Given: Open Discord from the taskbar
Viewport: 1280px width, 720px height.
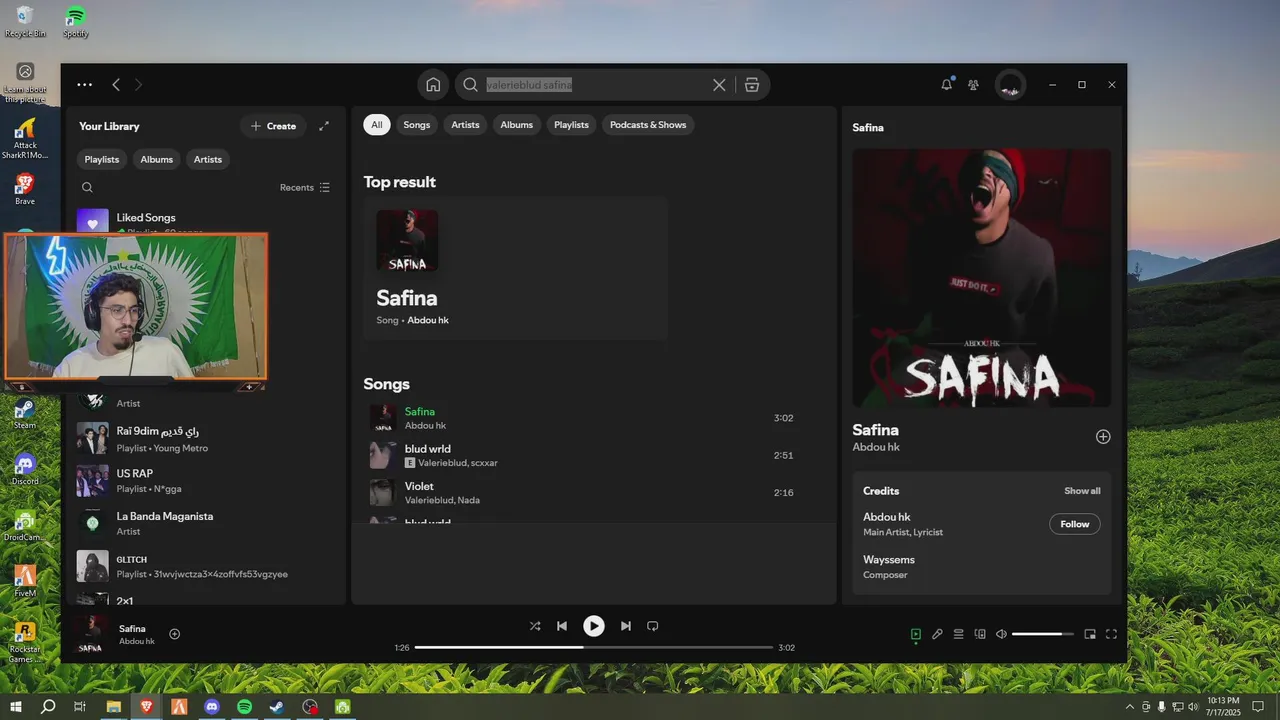Looking at the screenshot, I should (212, 706).
